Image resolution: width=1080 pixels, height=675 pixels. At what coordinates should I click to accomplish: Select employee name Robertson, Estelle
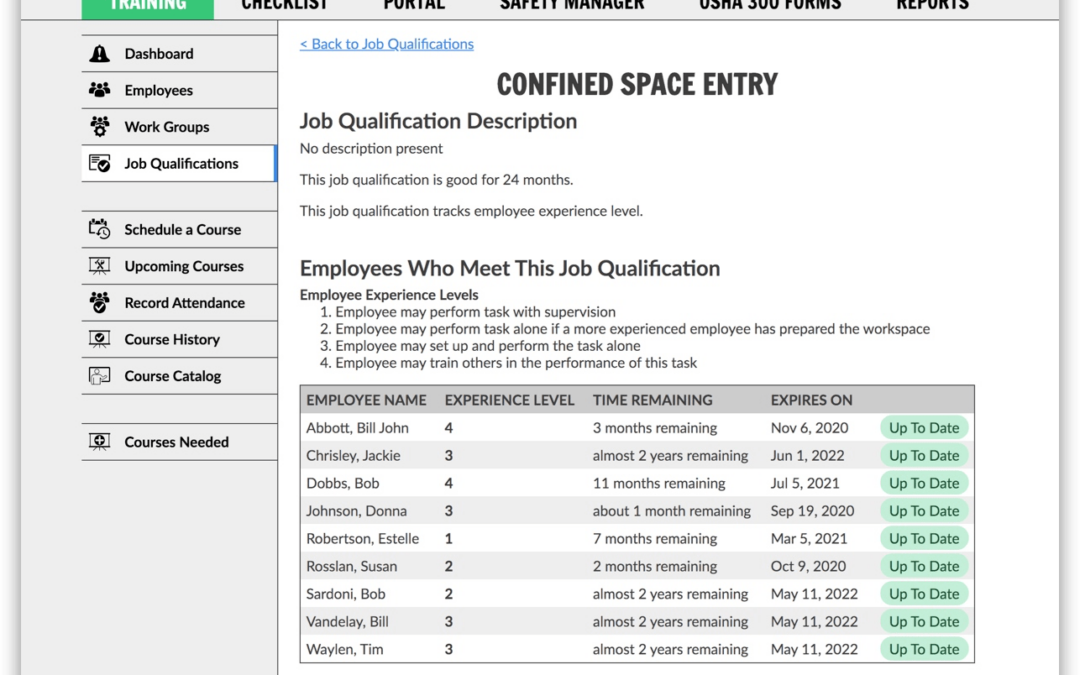coord(363,538)
